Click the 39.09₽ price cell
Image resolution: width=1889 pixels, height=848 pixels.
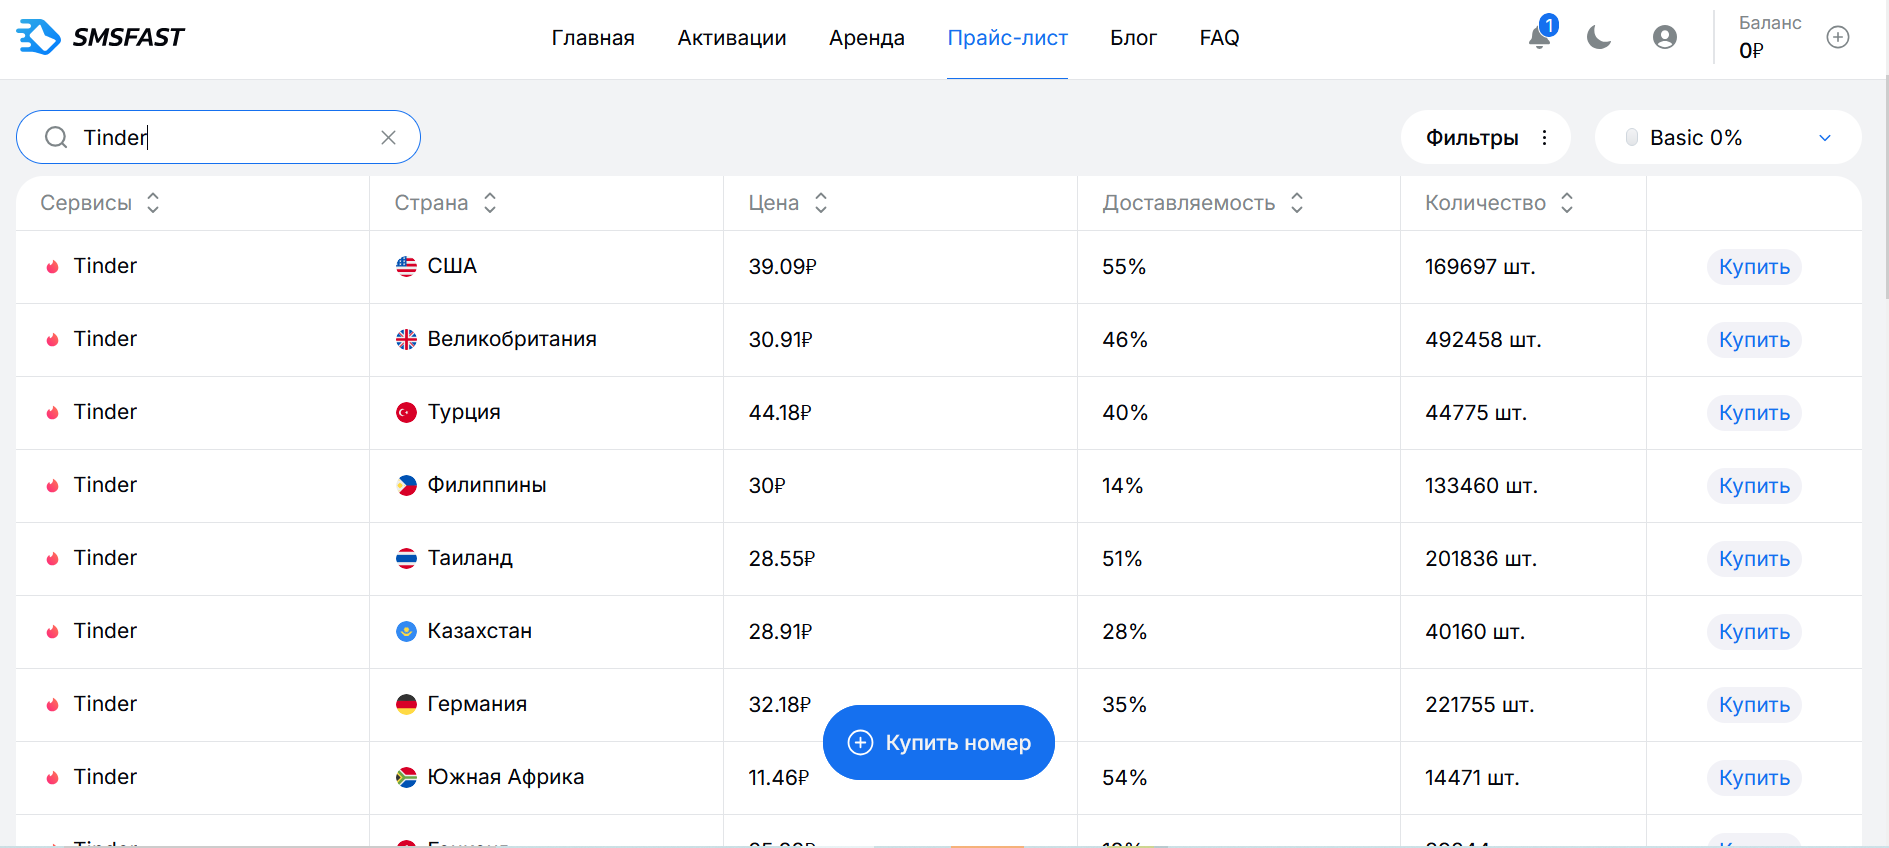pyautogui.click(x=782, y=267)
